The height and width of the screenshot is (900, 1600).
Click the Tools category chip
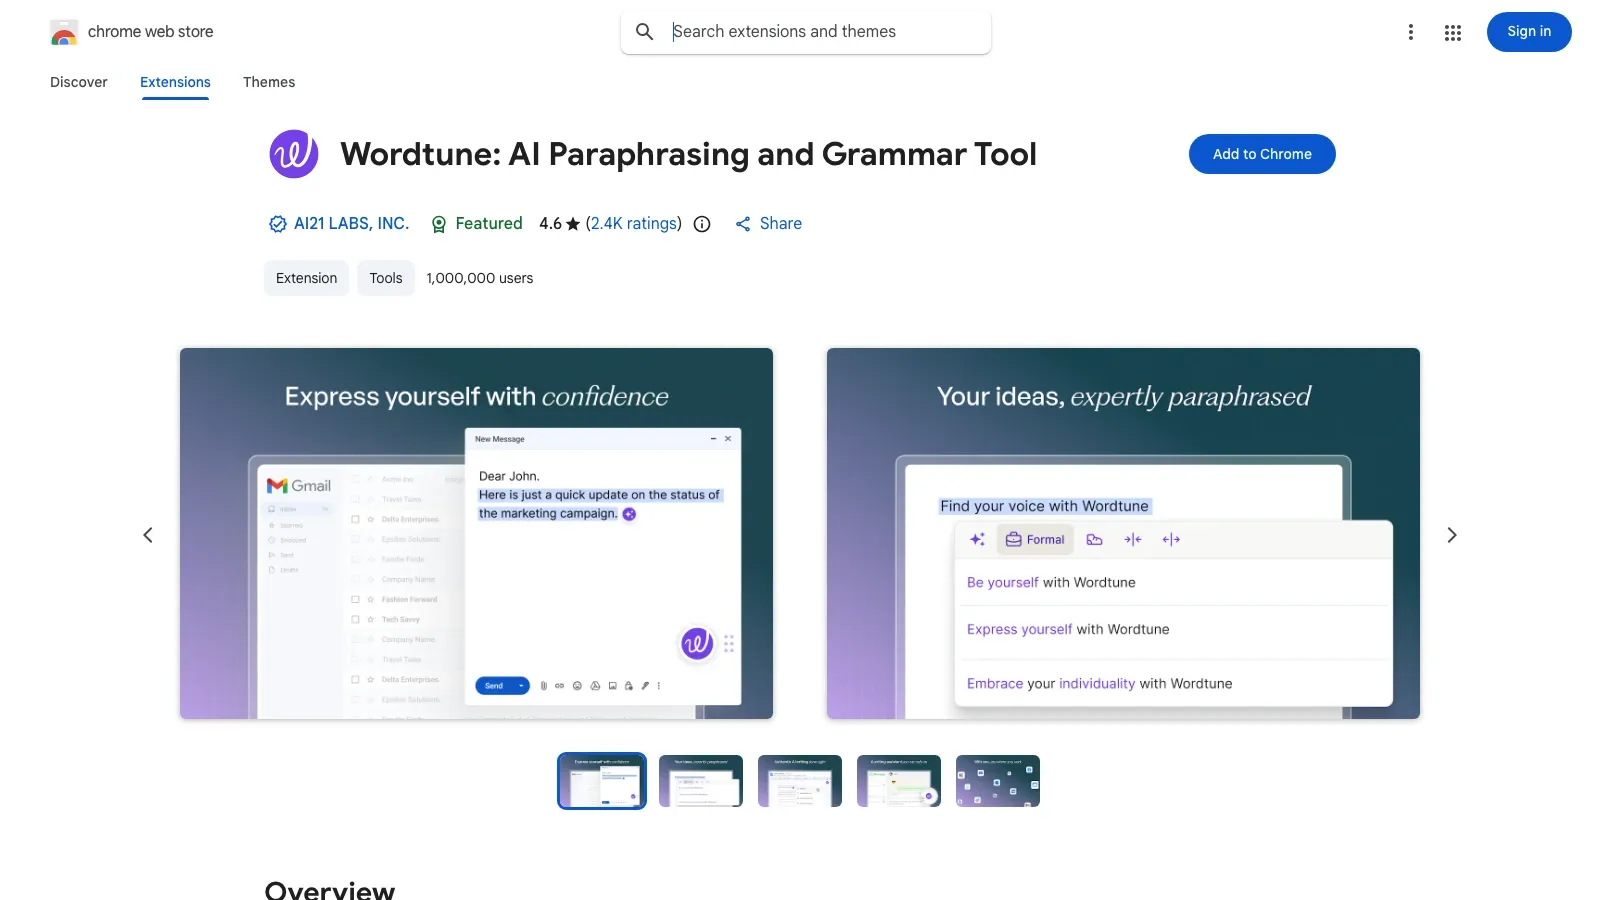click(386, 278)
